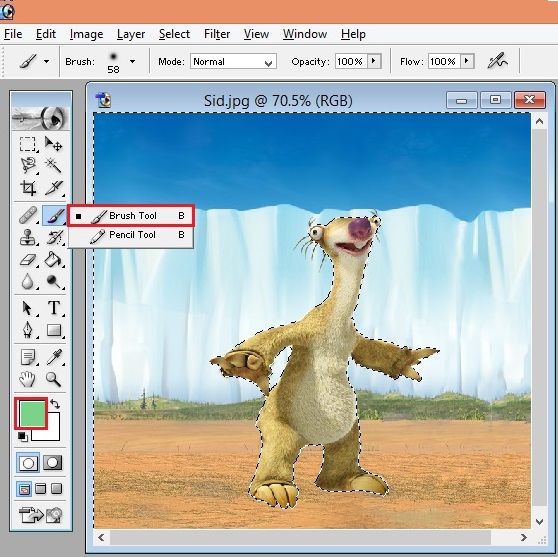The width and height of the screenshot is (558, 557).
Task: Click the switch foreground/background colors arrow
Action: [55, 404]
